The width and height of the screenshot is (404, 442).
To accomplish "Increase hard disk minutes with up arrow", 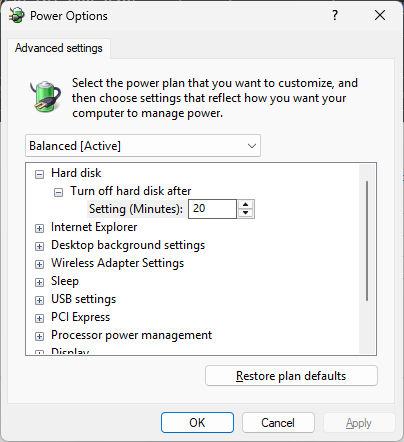I will [x=246, y=205].
